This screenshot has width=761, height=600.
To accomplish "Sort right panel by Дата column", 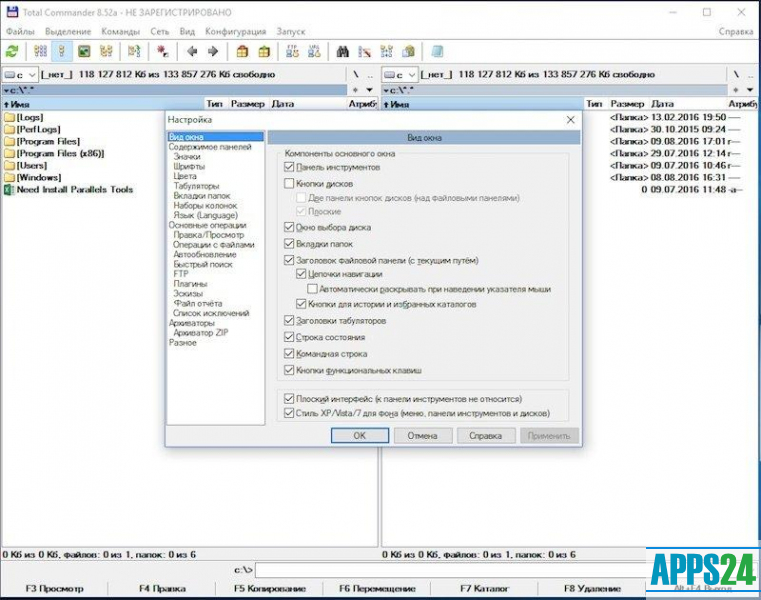I will (x=687, y=104).
